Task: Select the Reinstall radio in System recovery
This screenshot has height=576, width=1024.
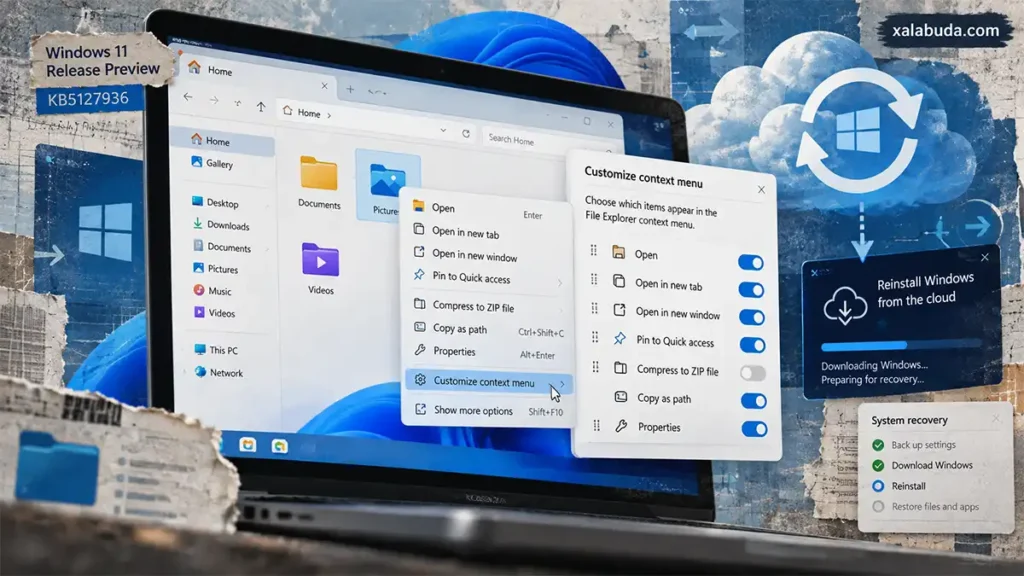Action: 878,486
